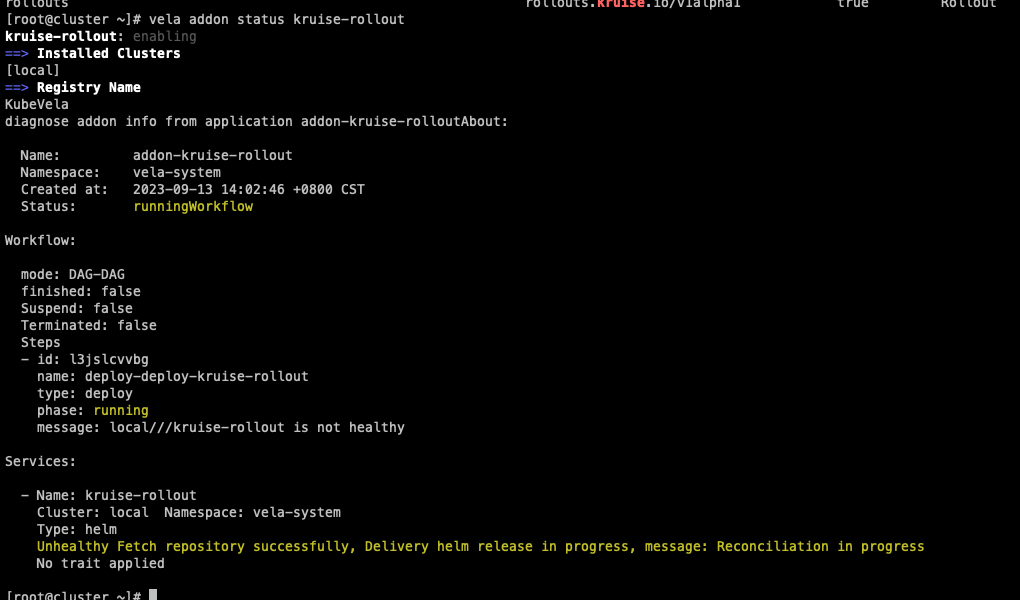Click the 'vela addon status kruise-rollout' command
This screenshot has height=600, width=1020.
pos(276,20)
